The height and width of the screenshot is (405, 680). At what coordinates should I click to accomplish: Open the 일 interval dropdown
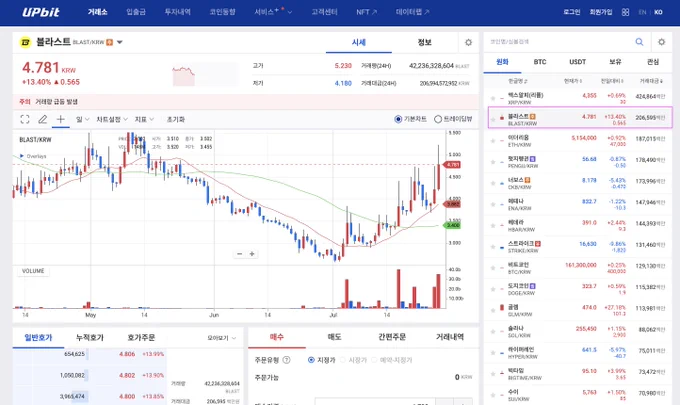(82, 119)
